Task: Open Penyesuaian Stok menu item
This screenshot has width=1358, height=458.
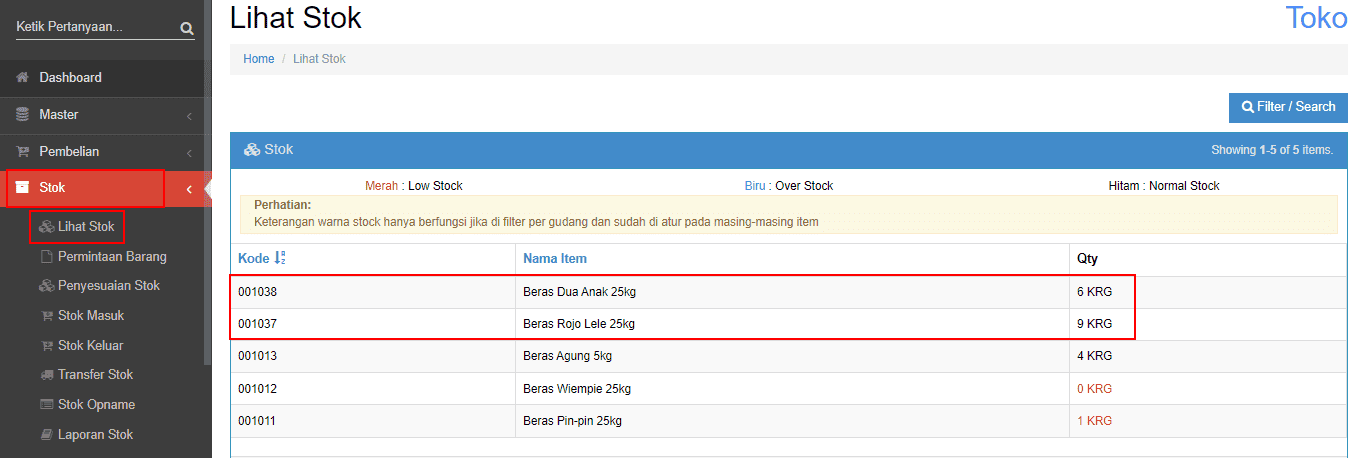Action: [108, 286]
